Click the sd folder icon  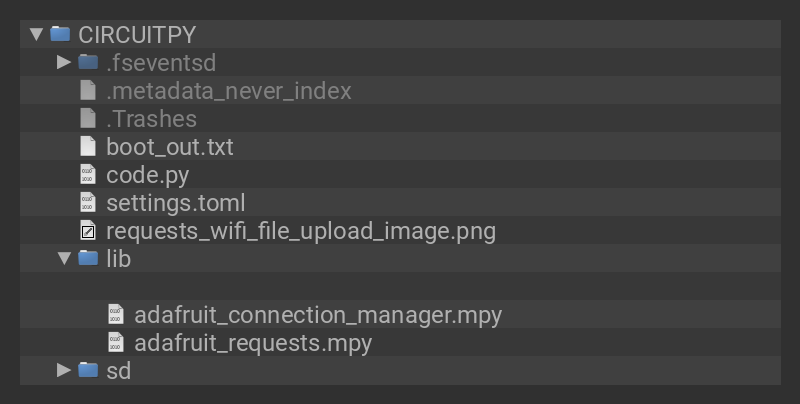click(x=88, y=370)
